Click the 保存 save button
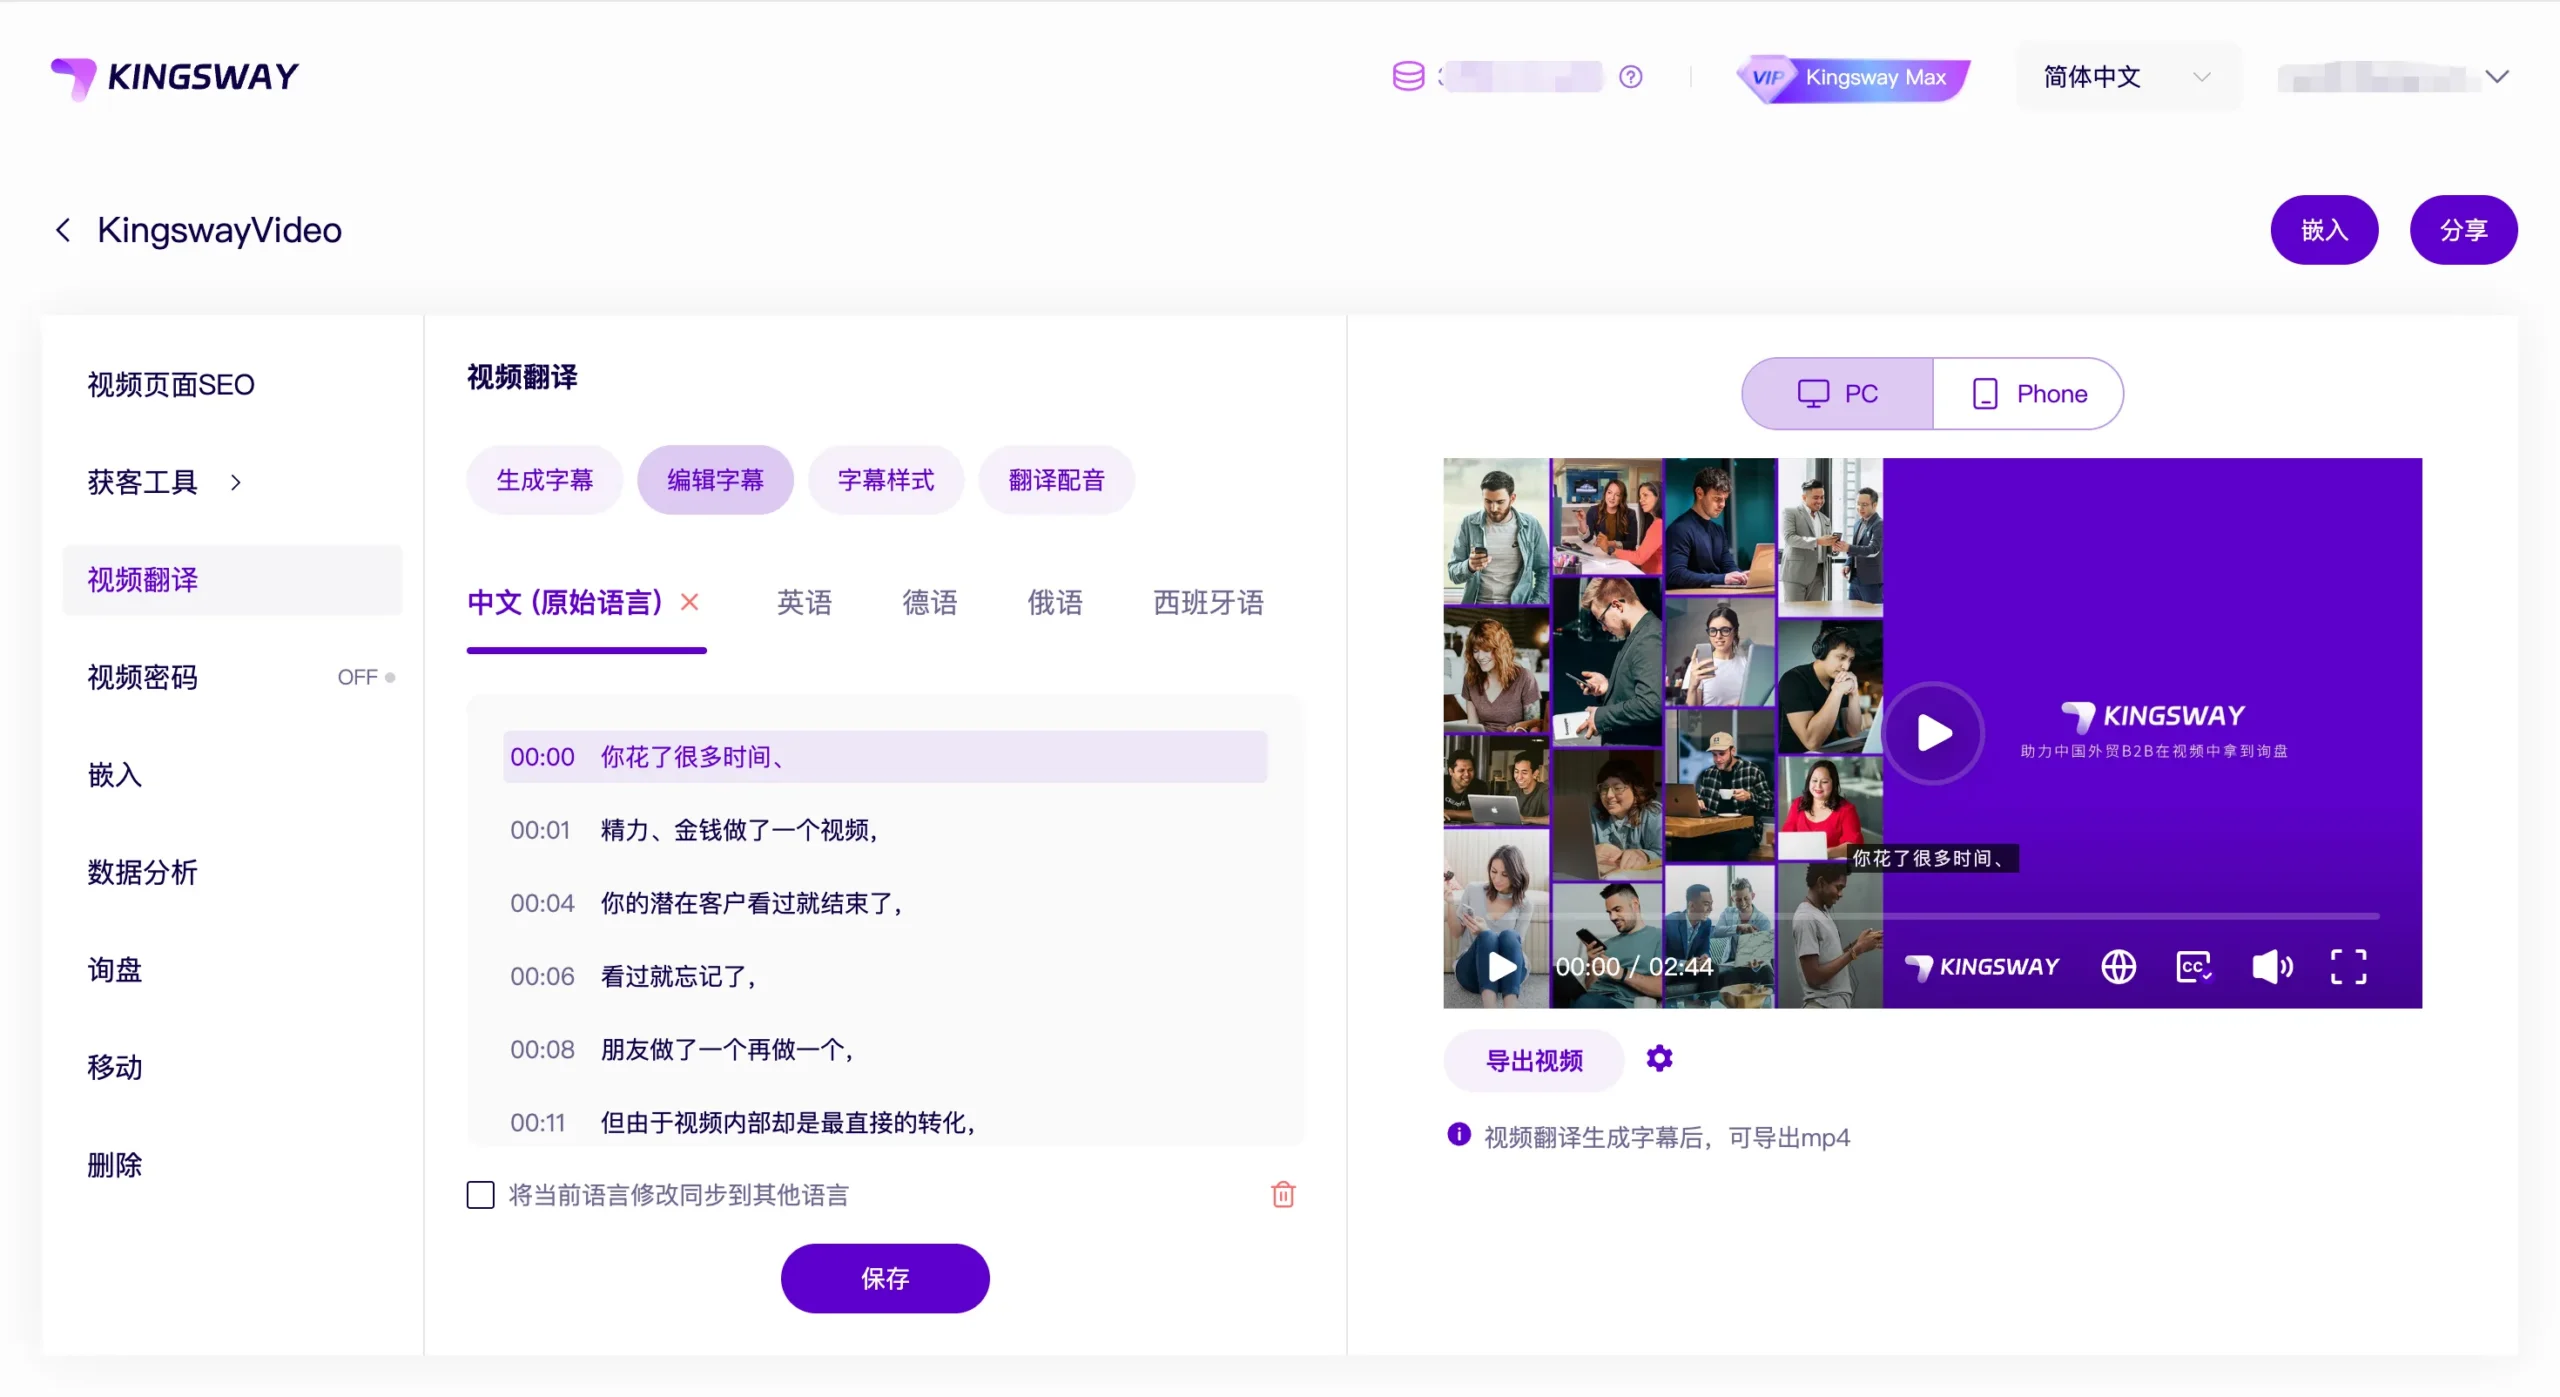Screen dimensions: 2560x1397 [885, 1278]
